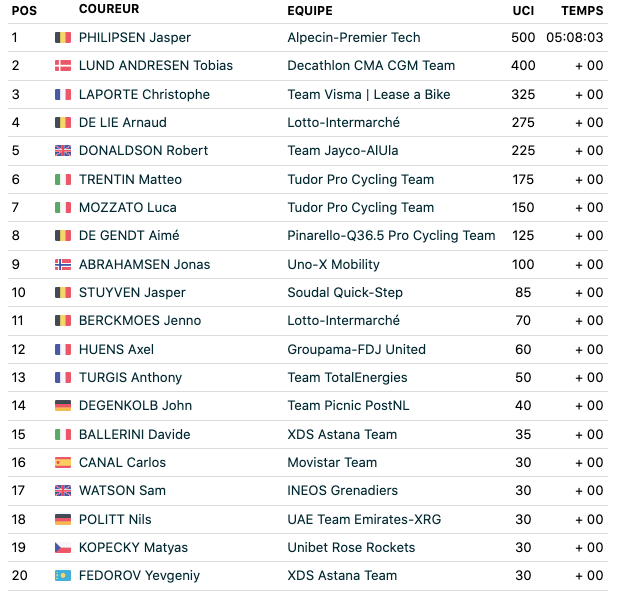Viewport: 618px width, 591px height.
Task: Click the Czech flag beside KOPECKY Matyas
Action: click(x=63, y=548)
